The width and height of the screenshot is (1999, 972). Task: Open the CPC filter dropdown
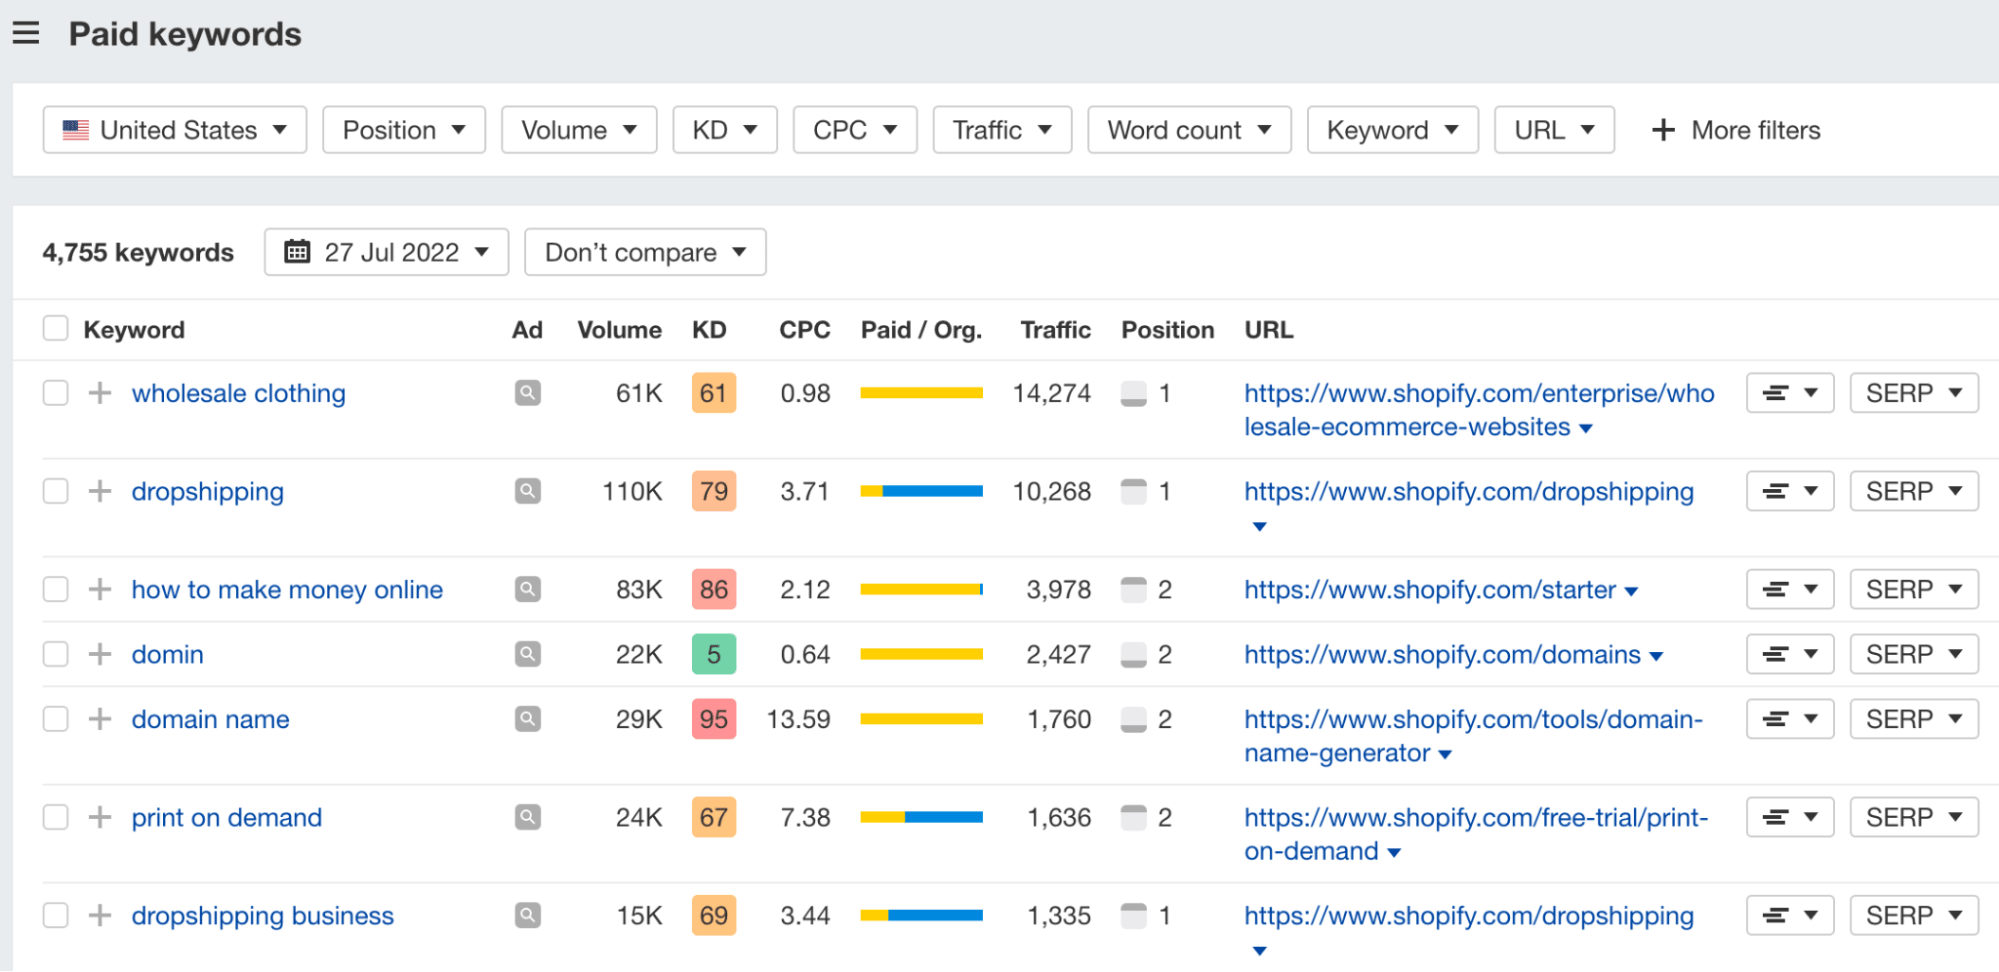855,130
